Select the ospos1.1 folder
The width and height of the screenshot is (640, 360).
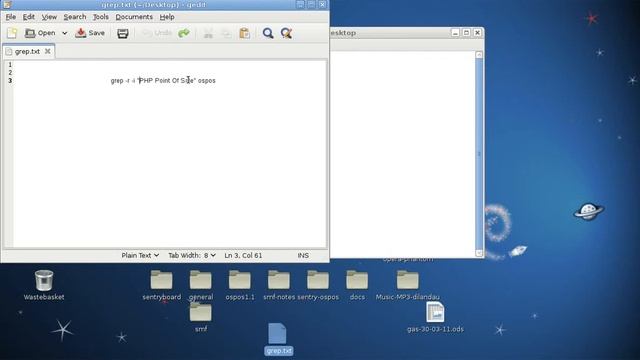click(x=240, y=285)
